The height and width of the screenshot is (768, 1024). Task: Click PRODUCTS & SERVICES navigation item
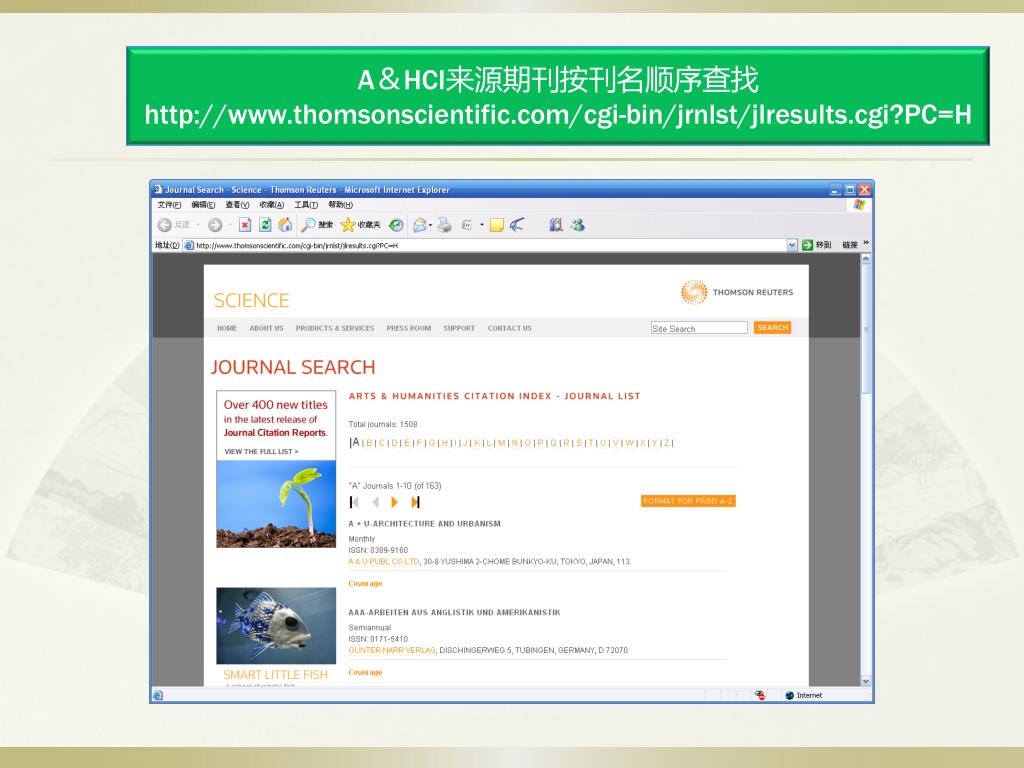(335, 328)
